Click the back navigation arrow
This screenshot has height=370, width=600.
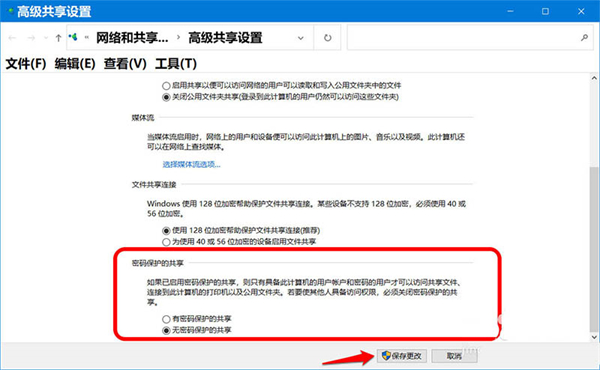point(12,37)
